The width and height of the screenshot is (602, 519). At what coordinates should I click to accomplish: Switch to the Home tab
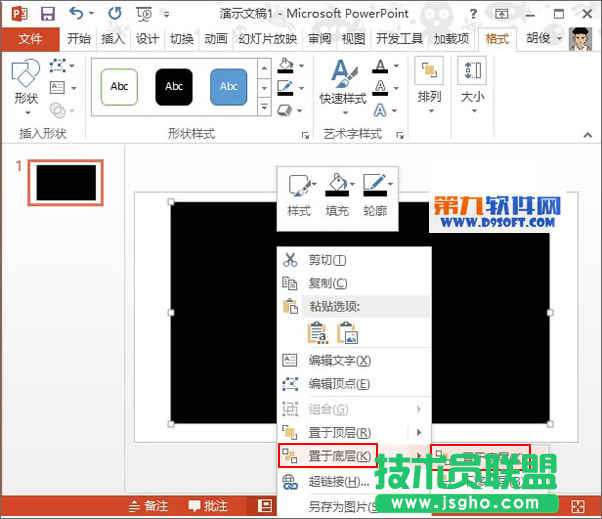[79, 39]
